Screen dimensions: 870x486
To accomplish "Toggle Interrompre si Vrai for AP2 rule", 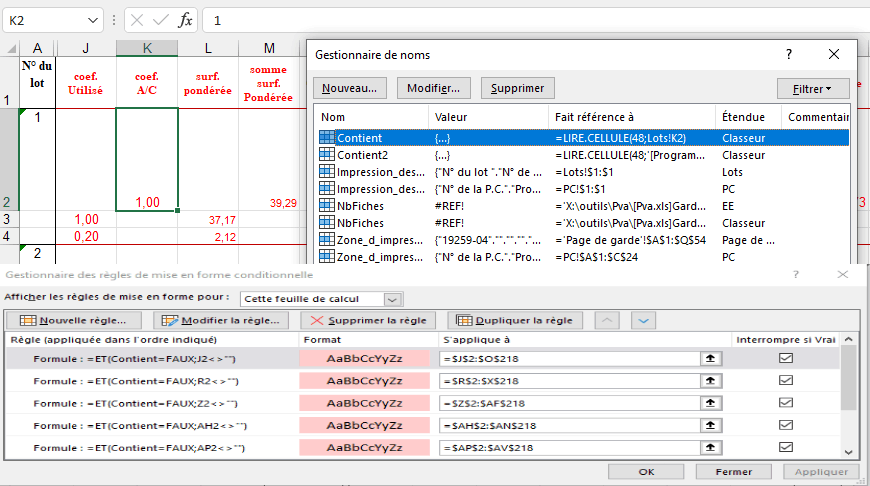I will [x=786, y=447].
